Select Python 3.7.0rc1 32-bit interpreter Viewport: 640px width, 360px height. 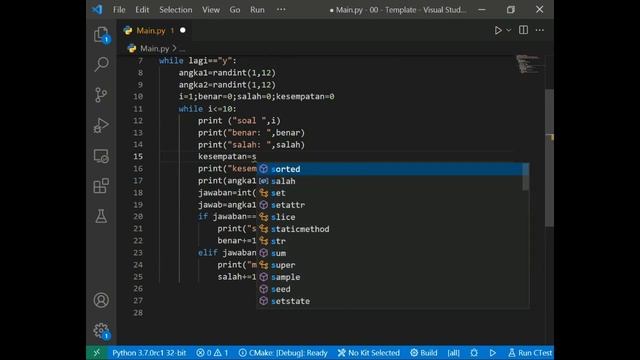coord(149,353)
